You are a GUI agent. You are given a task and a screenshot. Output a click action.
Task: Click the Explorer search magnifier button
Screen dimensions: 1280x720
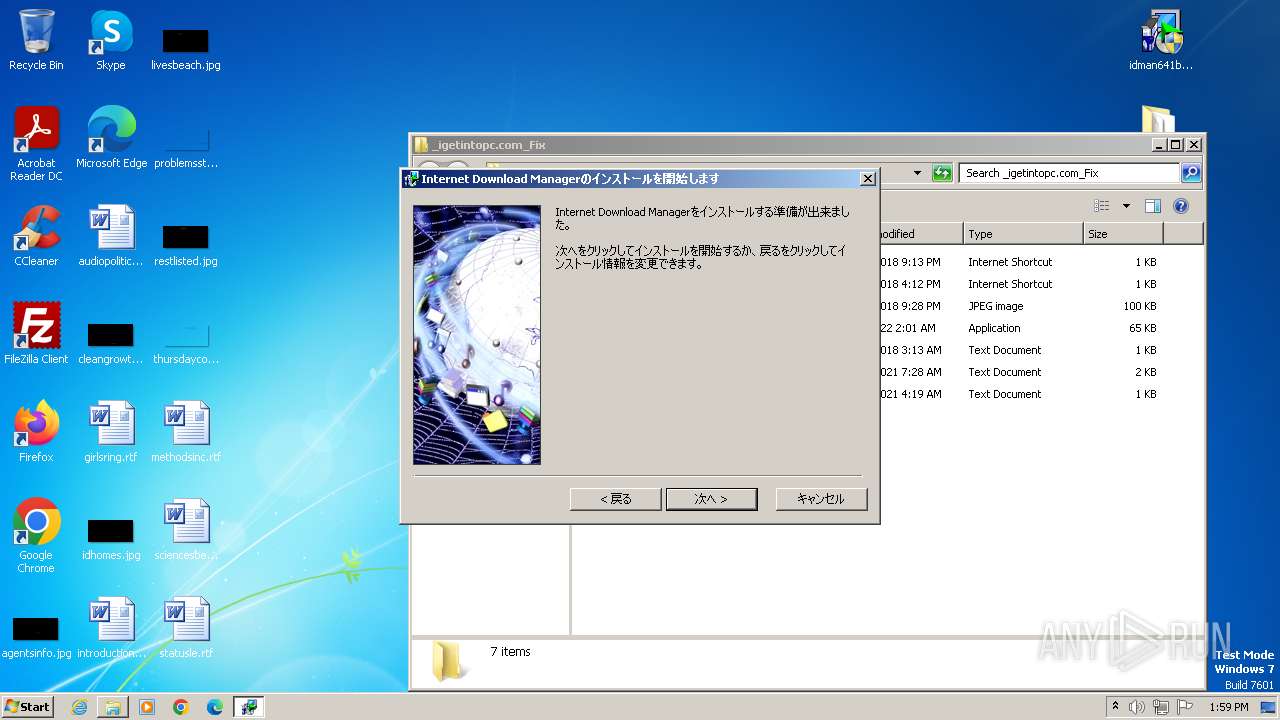click(1190, 173)
